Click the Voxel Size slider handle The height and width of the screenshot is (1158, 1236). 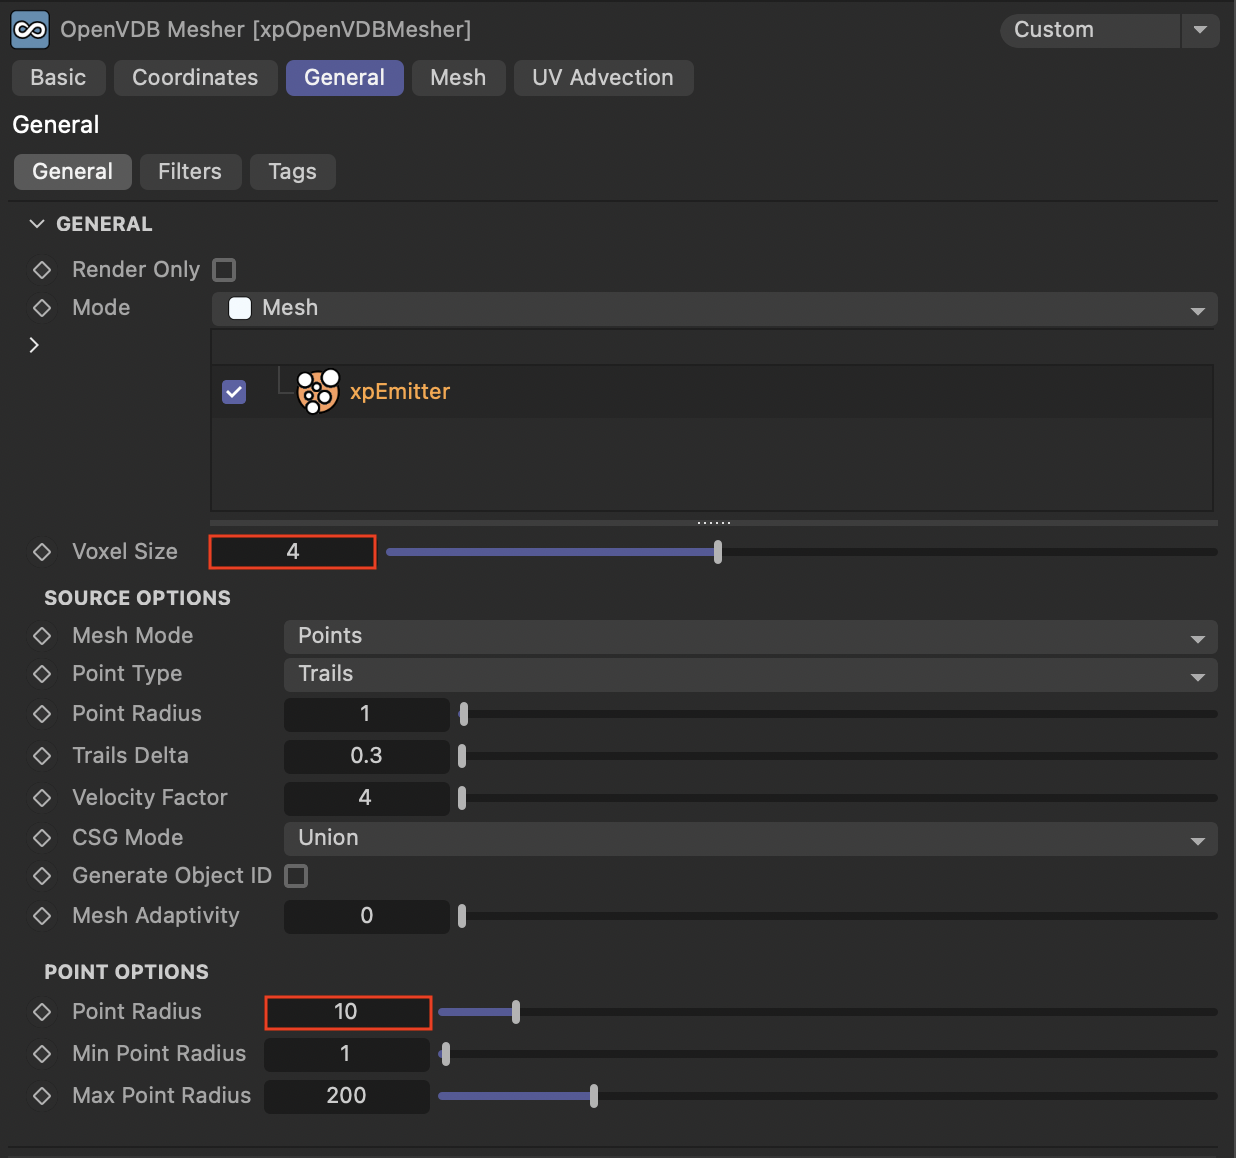pos(718,552)
